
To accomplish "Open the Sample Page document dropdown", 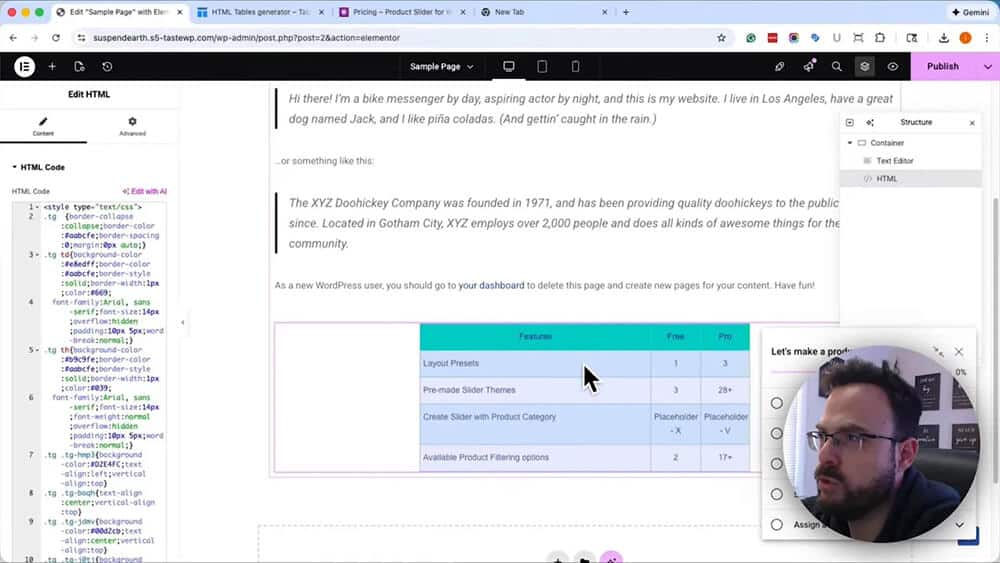I will pyautogui.click(x=441, y=66).
